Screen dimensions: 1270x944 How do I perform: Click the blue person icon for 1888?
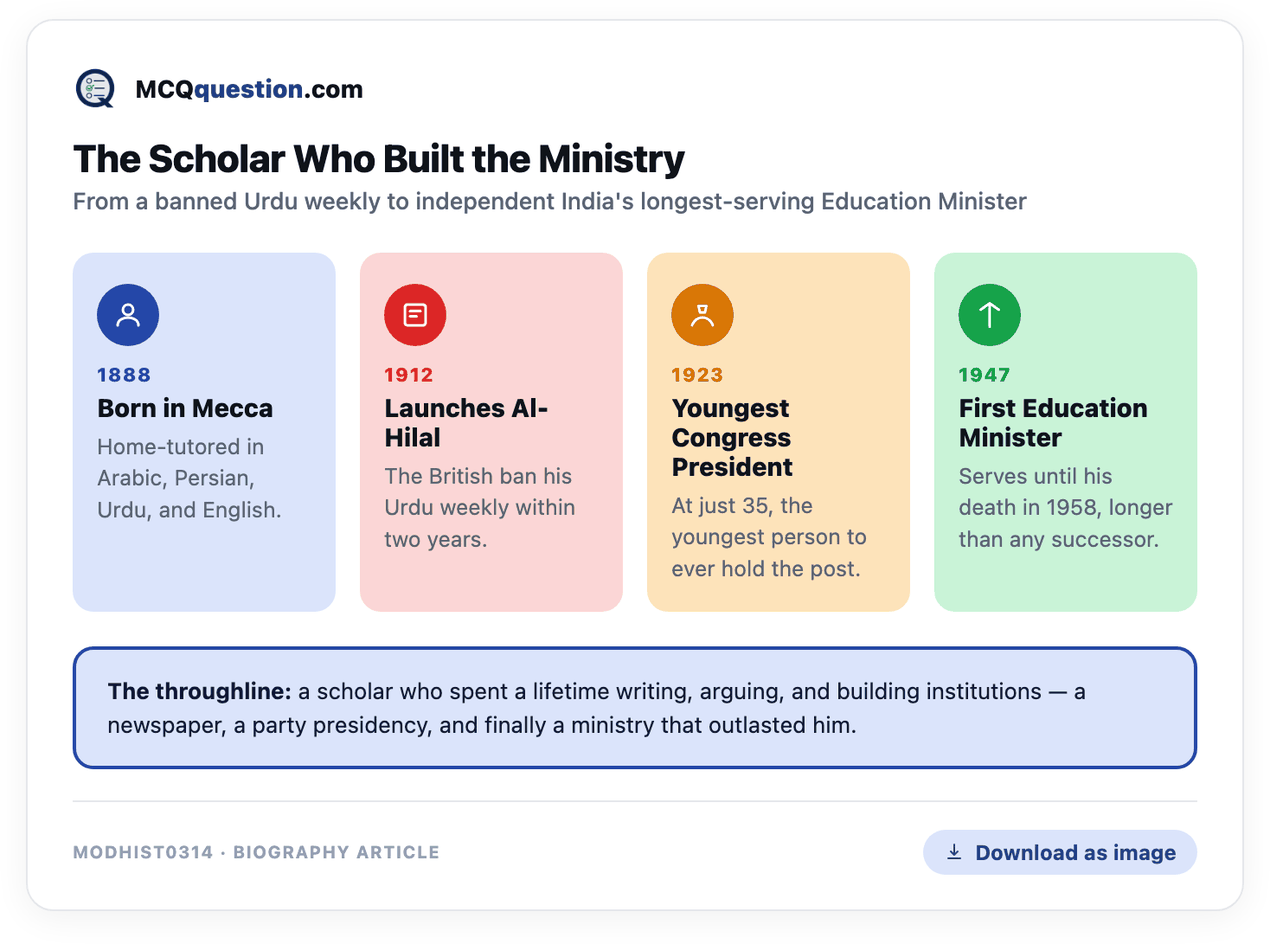(x=128, y=315)
